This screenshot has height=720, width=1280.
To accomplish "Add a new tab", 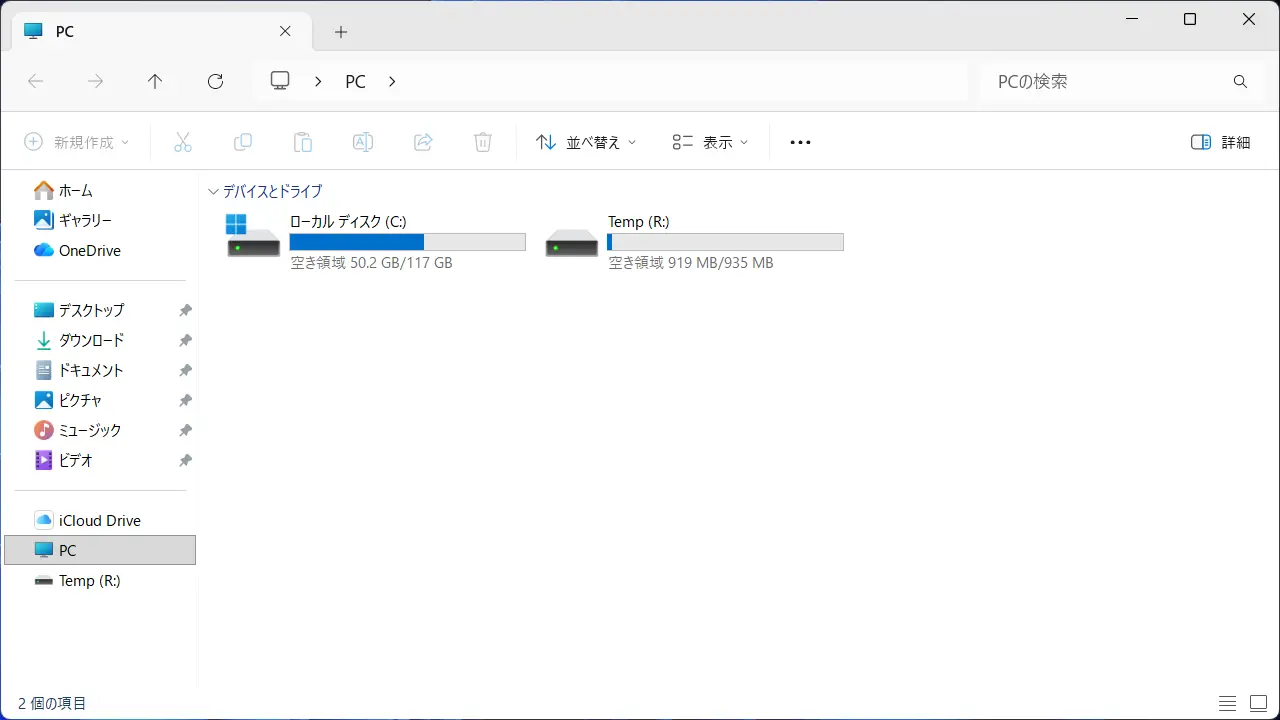I will point(340,32).
